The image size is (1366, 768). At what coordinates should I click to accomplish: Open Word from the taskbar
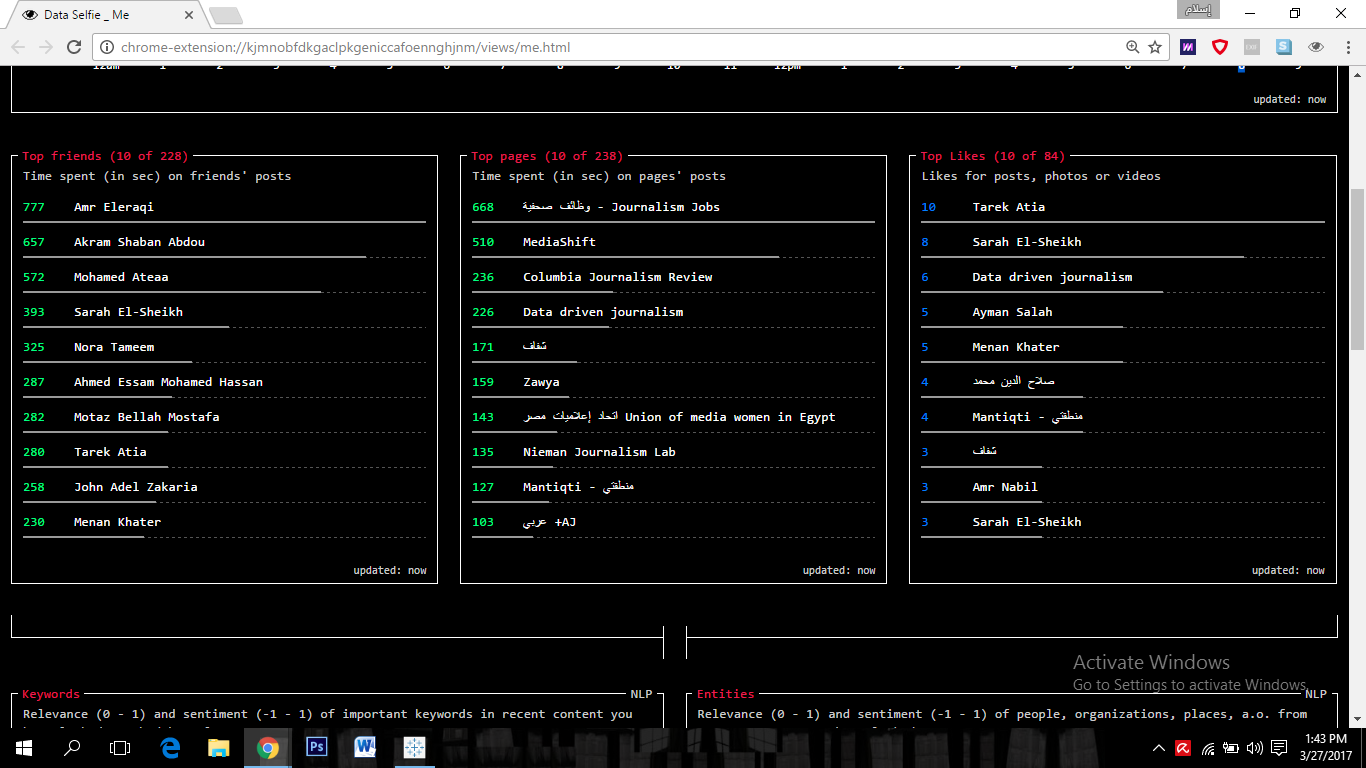[364, 747]
